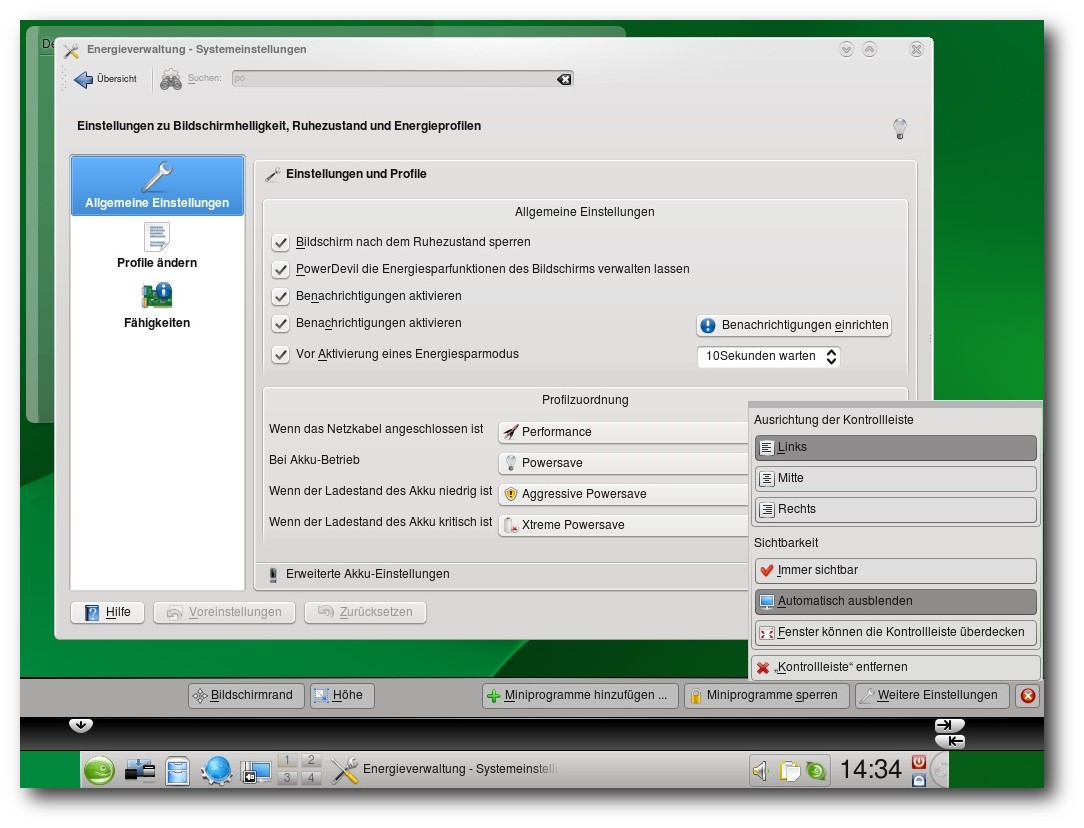Select Allgemeine Einstellungen in sidebar

coord(158,186)
